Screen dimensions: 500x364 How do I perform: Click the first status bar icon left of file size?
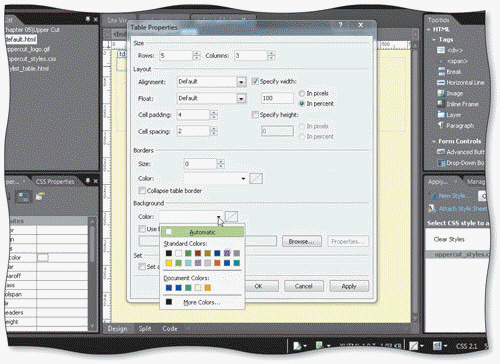297,346
